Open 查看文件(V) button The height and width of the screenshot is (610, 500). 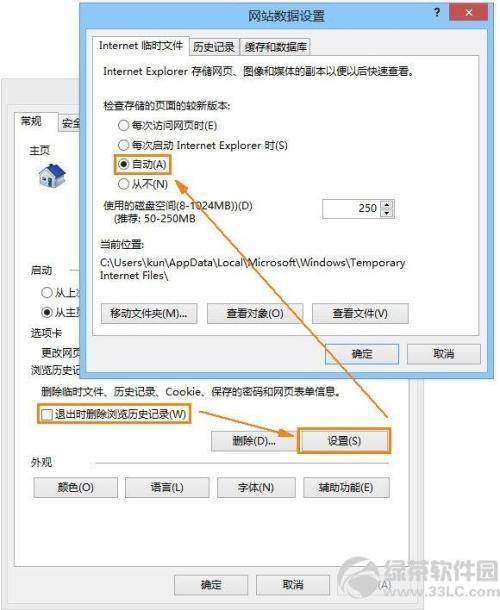pyautogui.click(x=360, y=314)
